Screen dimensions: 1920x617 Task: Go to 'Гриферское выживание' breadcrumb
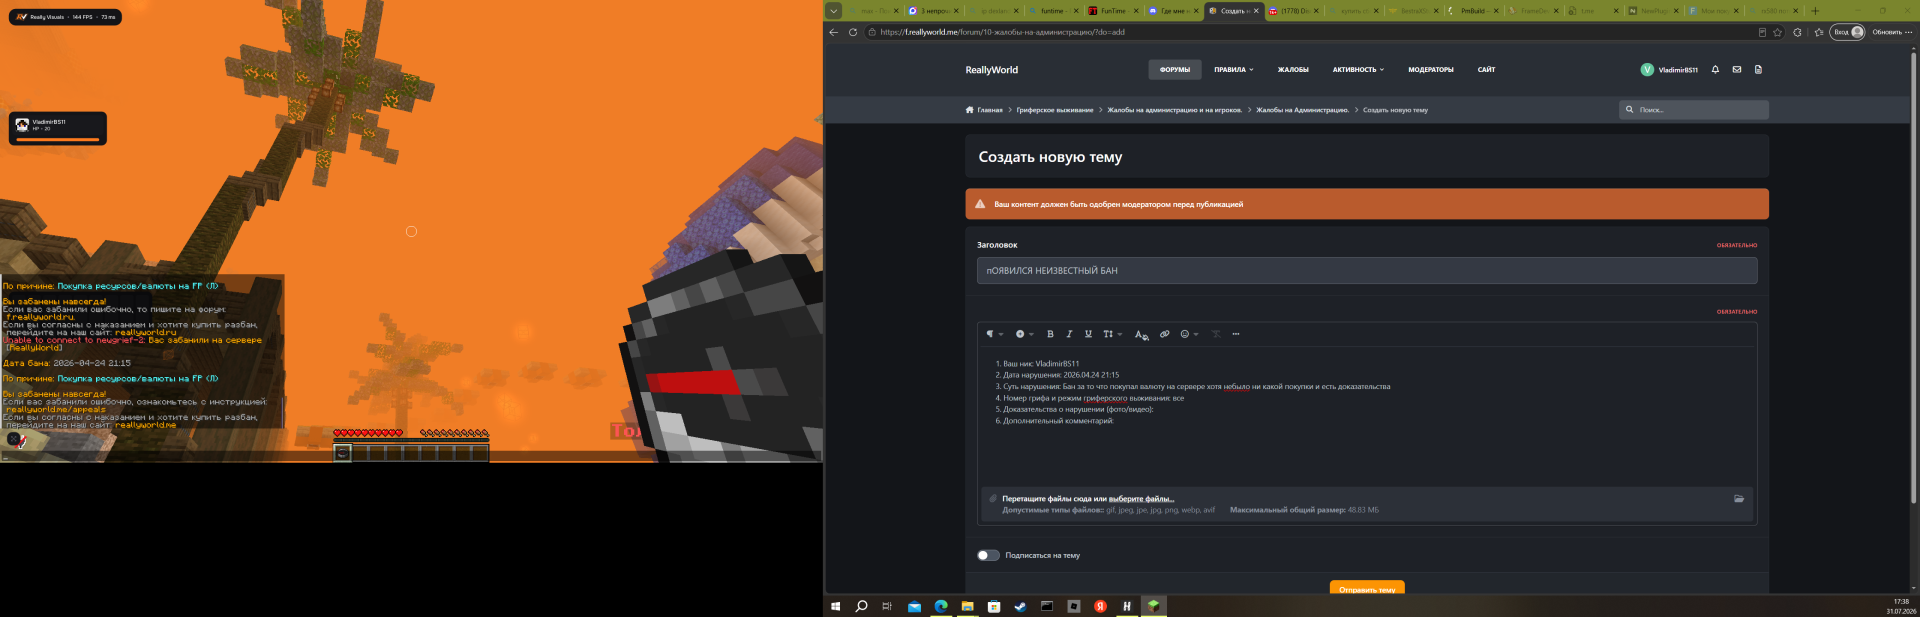pyautogui.click(x=1055, y=110)
